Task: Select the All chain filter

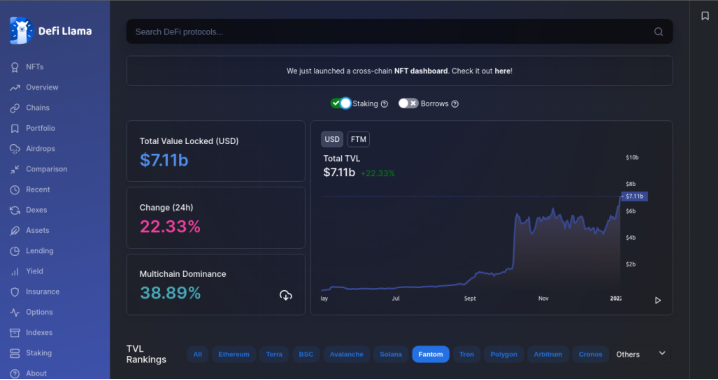Action: 197,354
